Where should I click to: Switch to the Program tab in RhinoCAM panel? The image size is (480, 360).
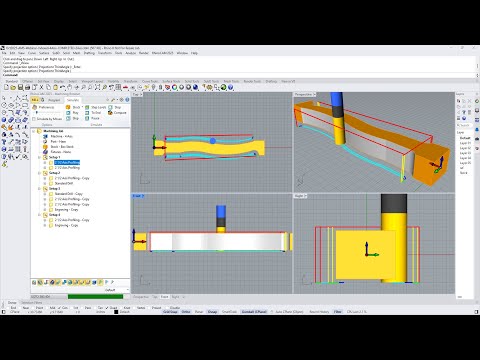(x=54, y=100)
